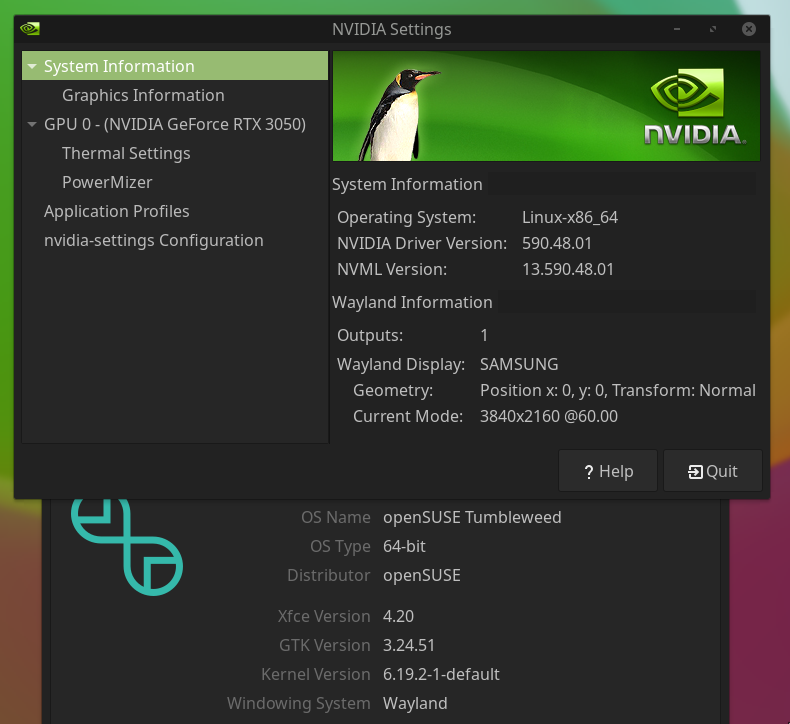
Task: Open Application Profiles
Action: tap(116, 212)
